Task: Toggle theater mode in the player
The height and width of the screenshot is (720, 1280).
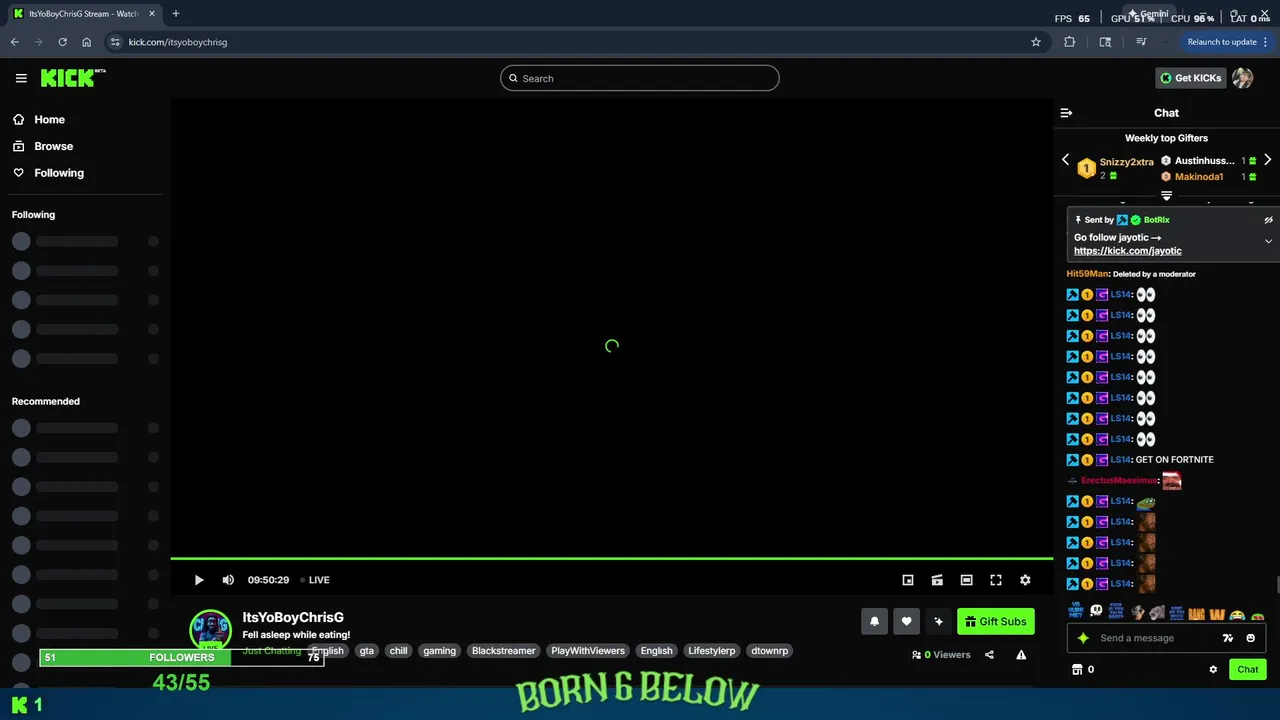Action: click(966, 580)
